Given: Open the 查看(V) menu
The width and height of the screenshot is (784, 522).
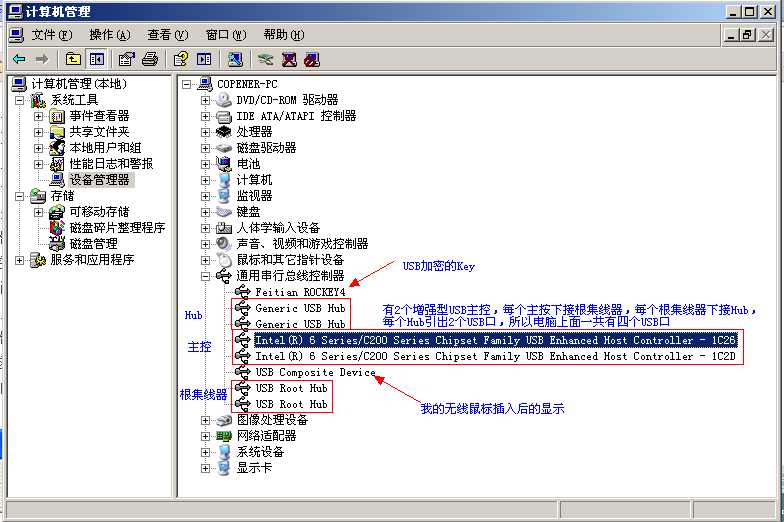Looking at the screenshot, I should click(168, 35).
